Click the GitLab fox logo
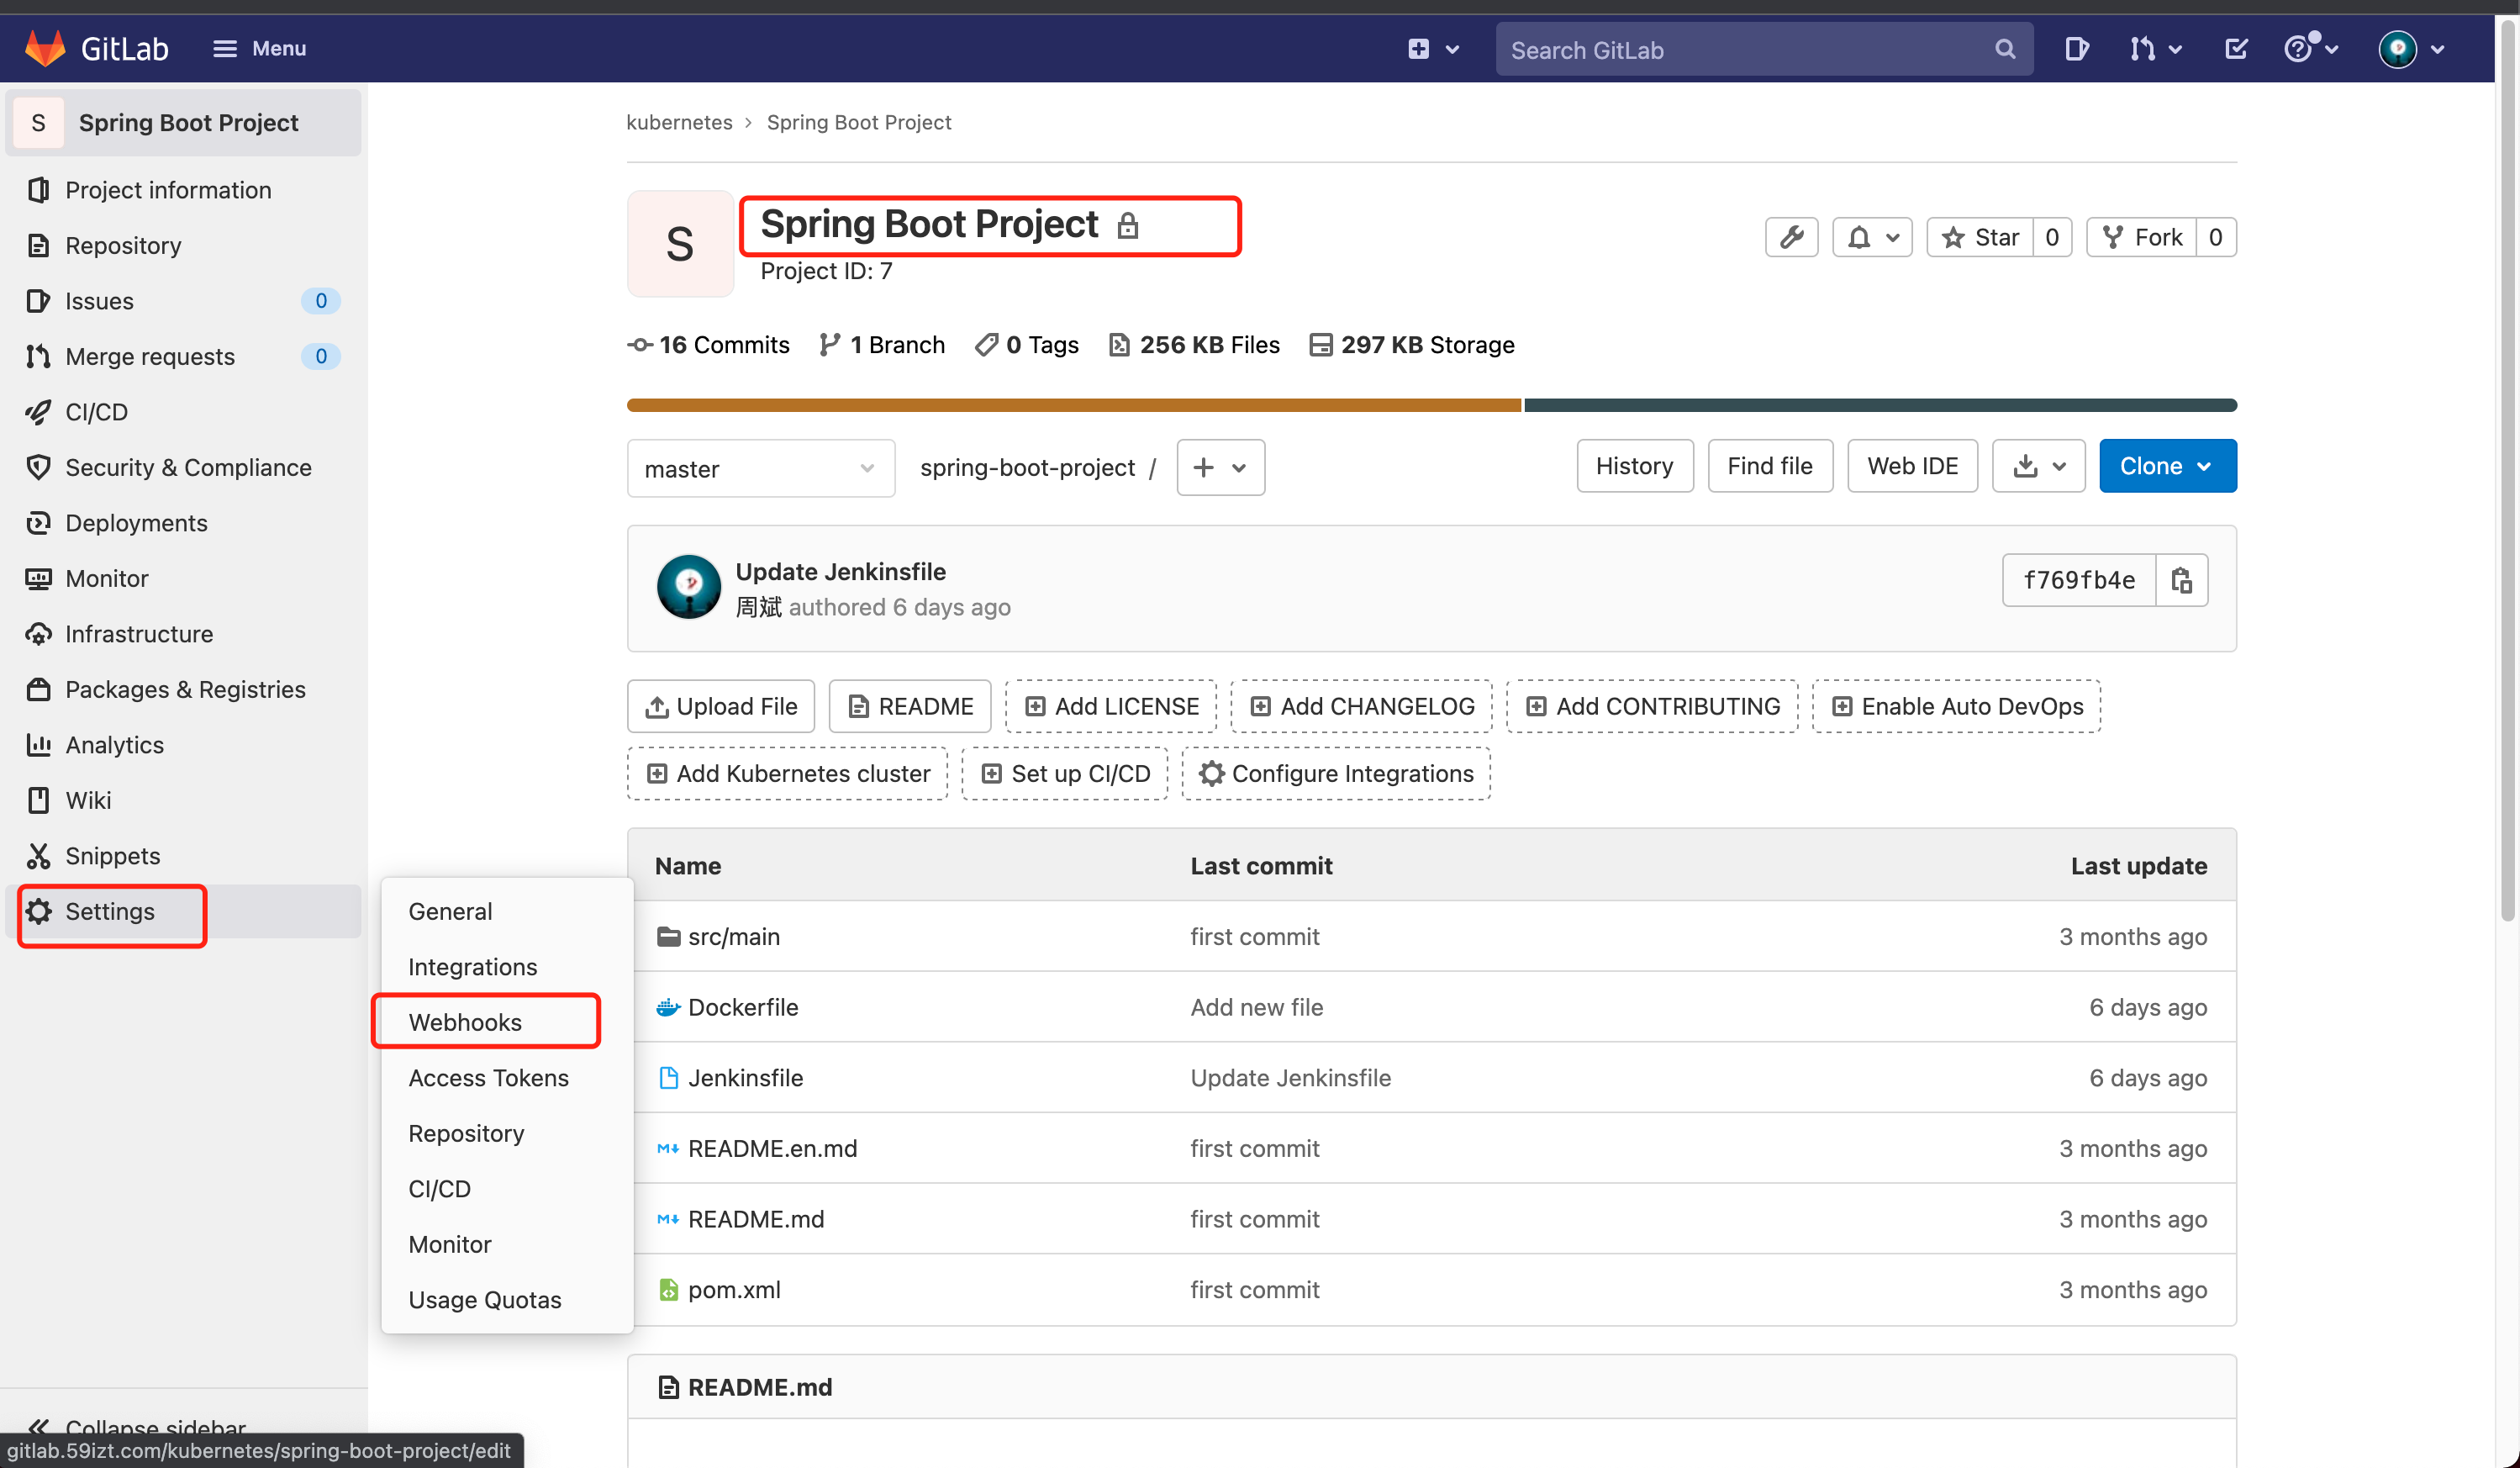The width and height of the screenshot is (2520, 1468). pyautogui.click(x=45, y=48)
